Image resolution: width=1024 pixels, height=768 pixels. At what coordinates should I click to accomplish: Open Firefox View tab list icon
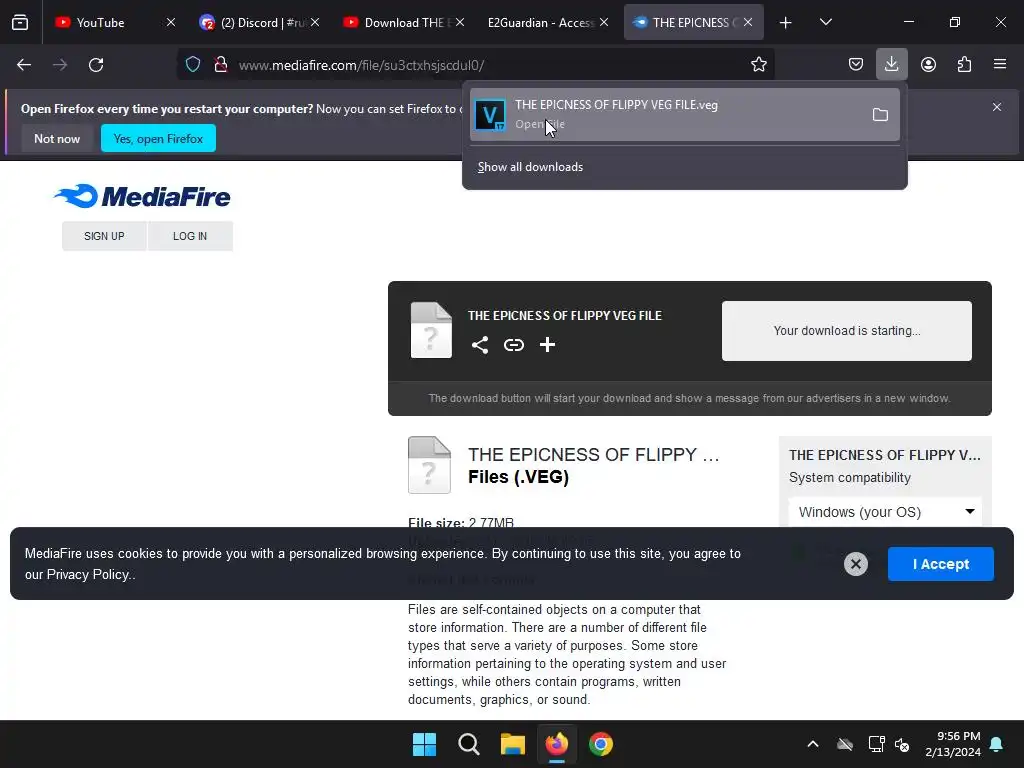(20, 22)
